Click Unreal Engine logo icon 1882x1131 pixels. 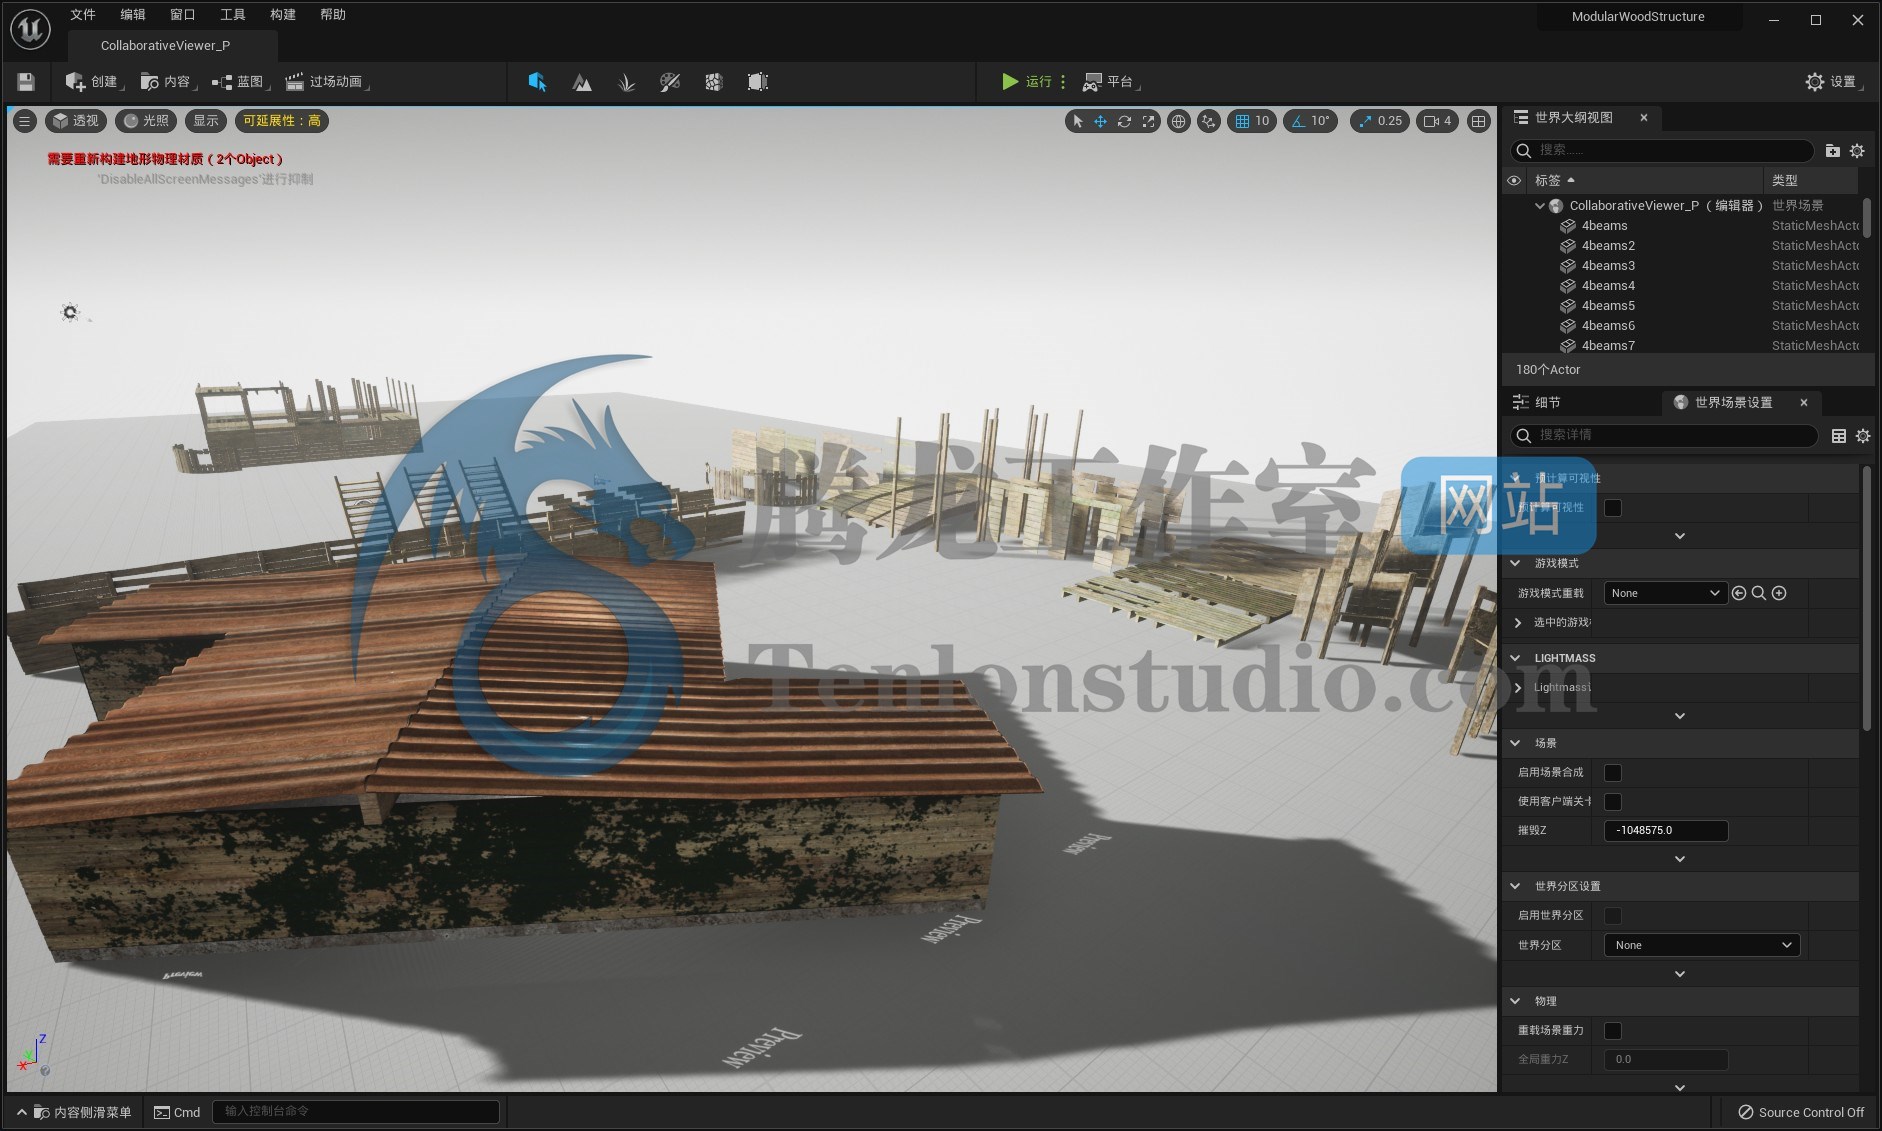30,29
